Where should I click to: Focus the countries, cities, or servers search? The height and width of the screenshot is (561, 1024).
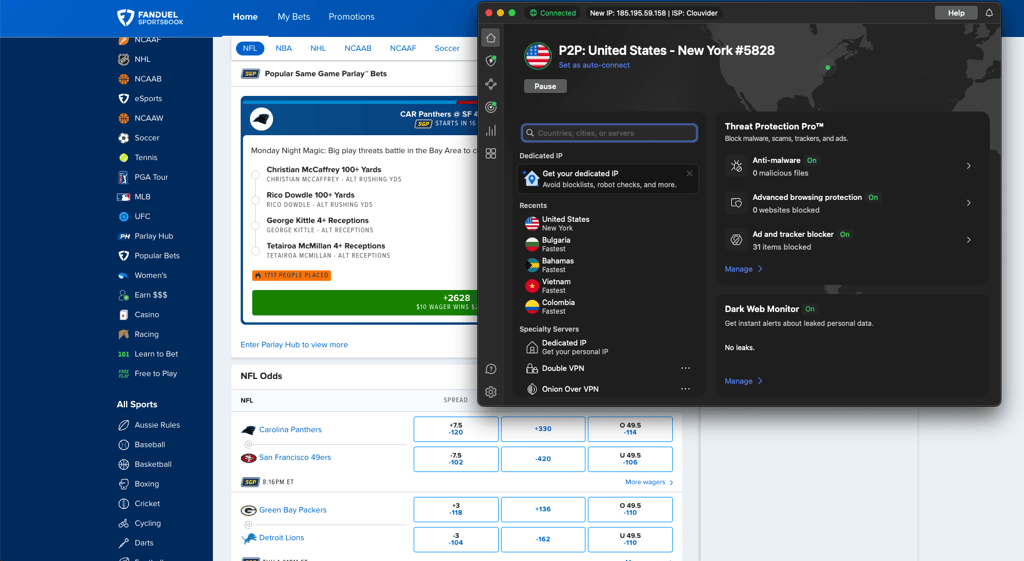[609, 133]
